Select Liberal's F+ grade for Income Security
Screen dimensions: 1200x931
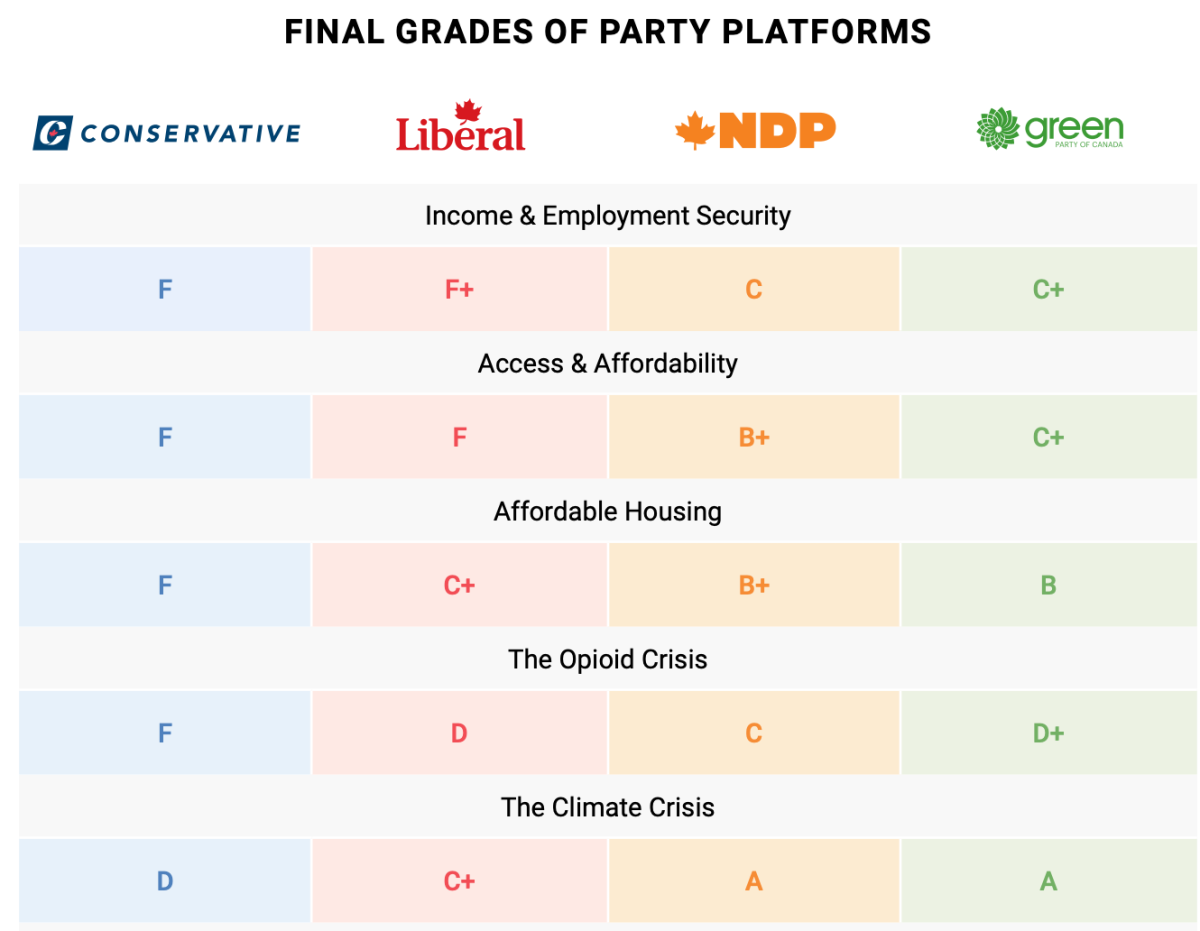tap(459, 290)
